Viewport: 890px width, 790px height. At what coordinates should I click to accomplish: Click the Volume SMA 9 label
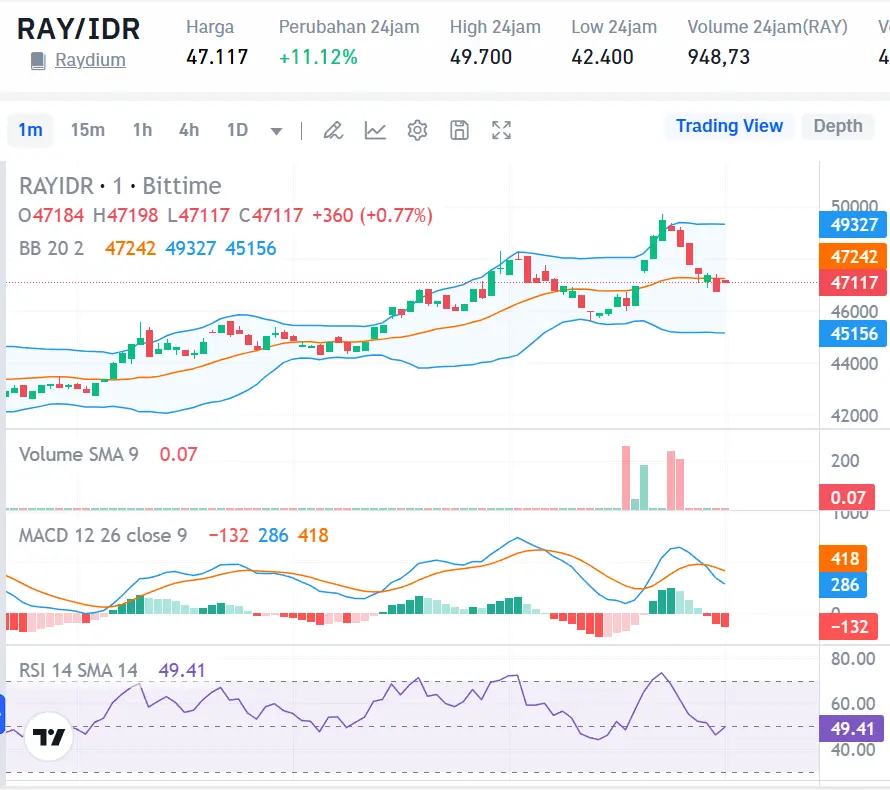80,454
